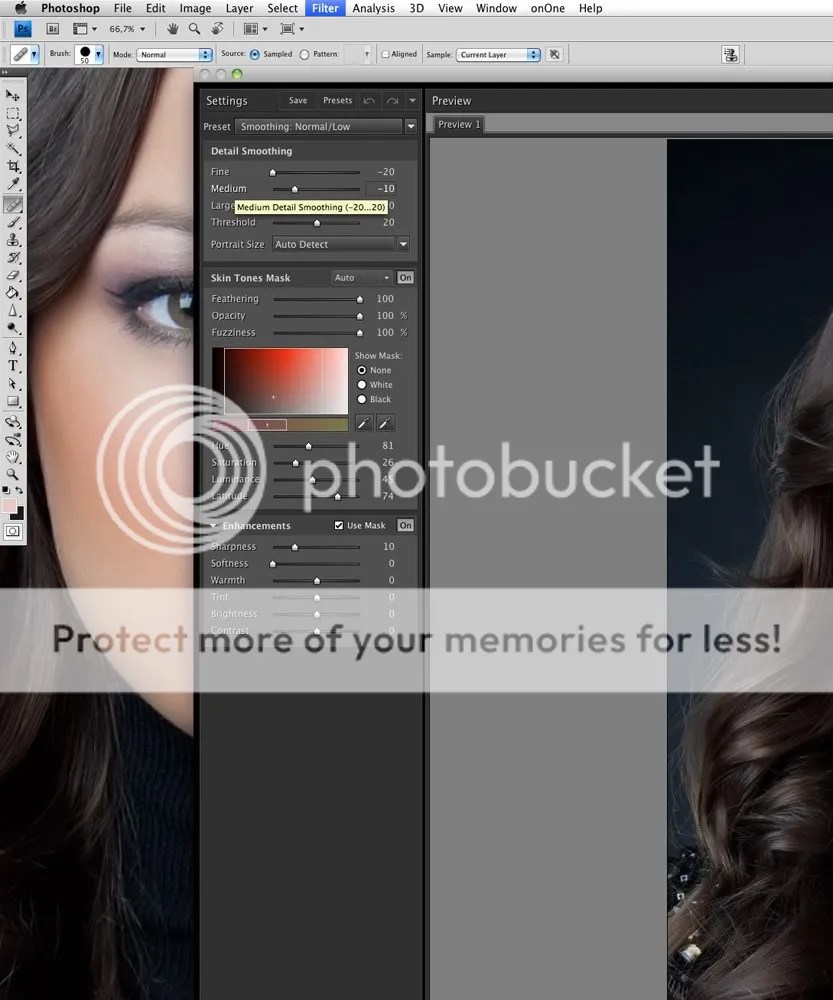Open the Brush picker dropdown
This screenshot has height=1000, width=833.
click(x=98, y=55)
